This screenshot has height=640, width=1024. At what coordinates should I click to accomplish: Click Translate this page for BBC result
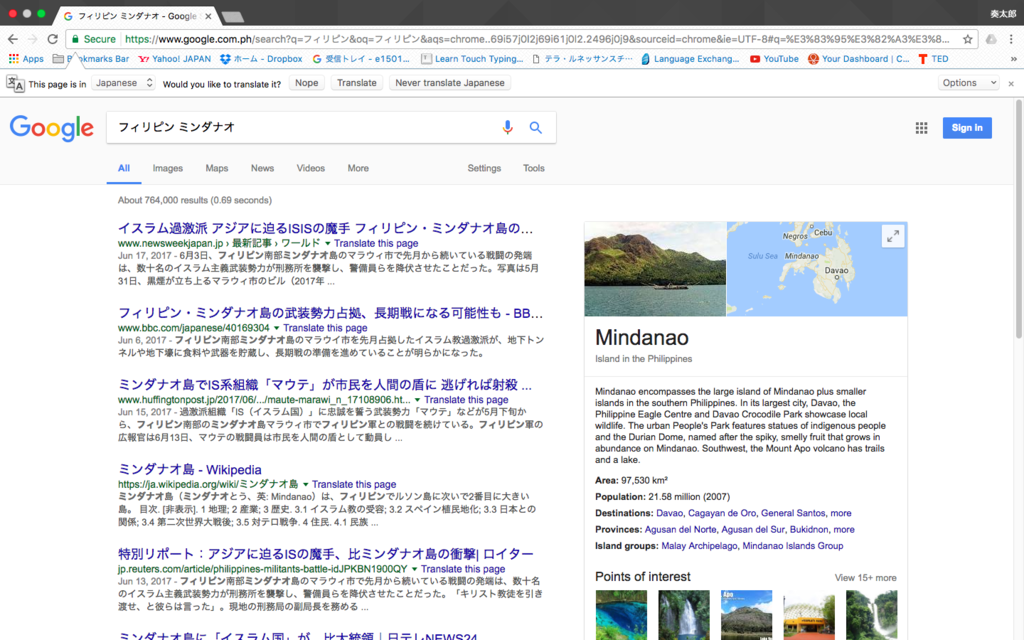[325, 328]
